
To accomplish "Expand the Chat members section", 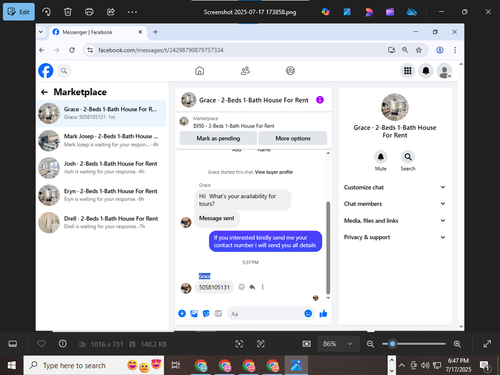I will pos(395,204).
